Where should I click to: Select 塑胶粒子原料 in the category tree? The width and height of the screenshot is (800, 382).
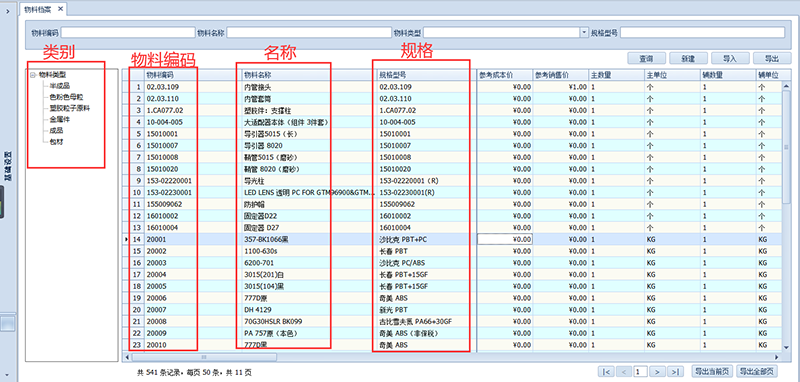point(69,108)
